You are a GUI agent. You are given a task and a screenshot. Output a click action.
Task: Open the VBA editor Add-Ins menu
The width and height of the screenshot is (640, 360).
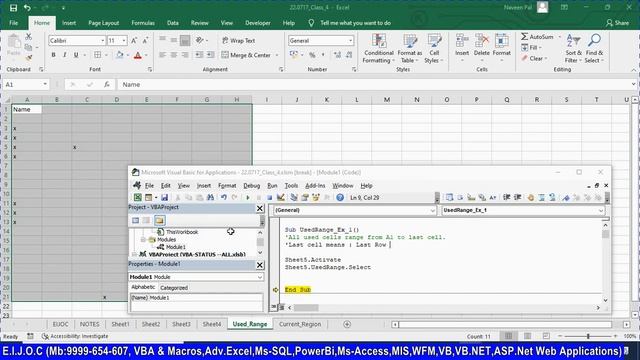point(315,185)
